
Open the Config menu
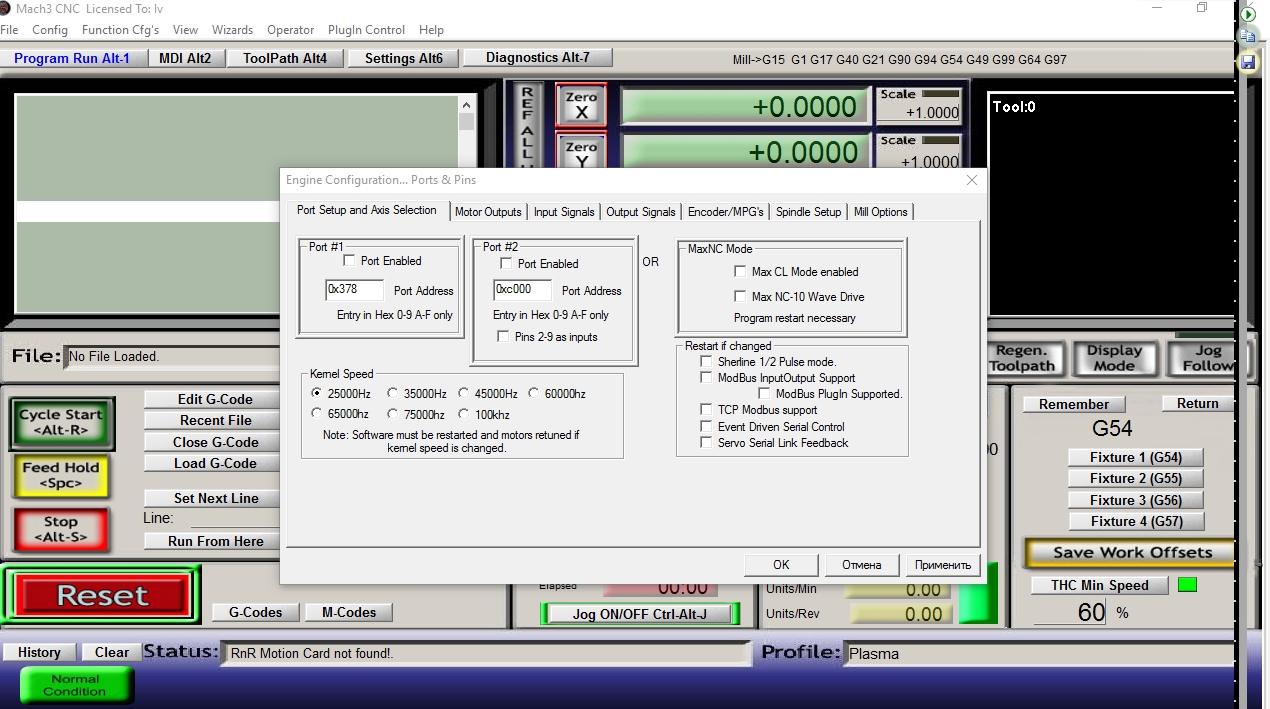(x=50, y=30)
